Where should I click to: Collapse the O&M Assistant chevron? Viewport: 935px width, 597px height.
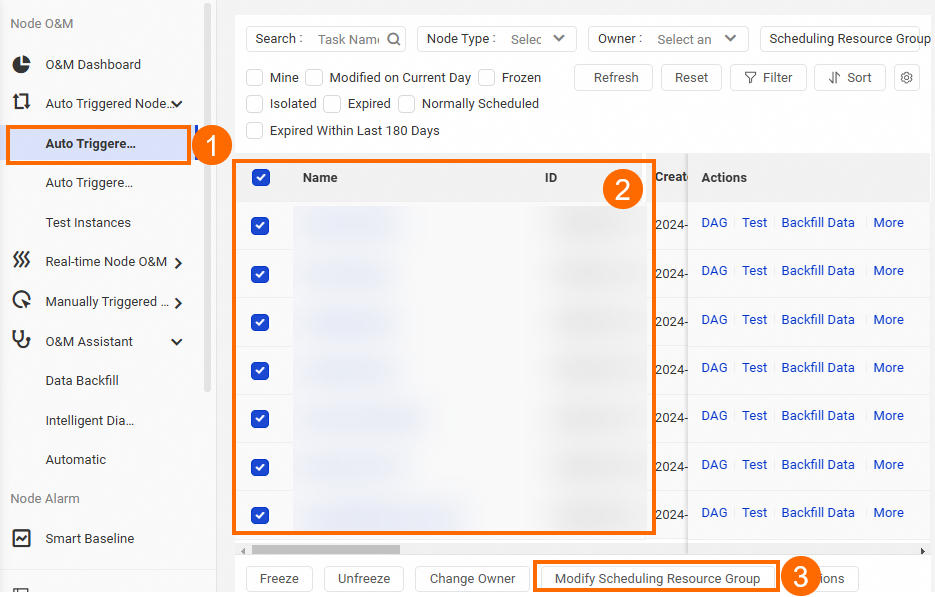coord(177,342)
